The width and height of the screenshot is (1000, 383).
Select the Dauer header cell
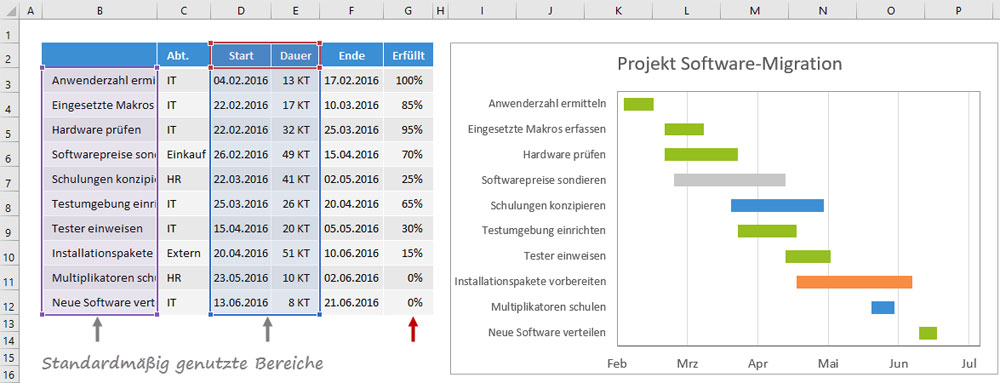click(x=295, y=55)
